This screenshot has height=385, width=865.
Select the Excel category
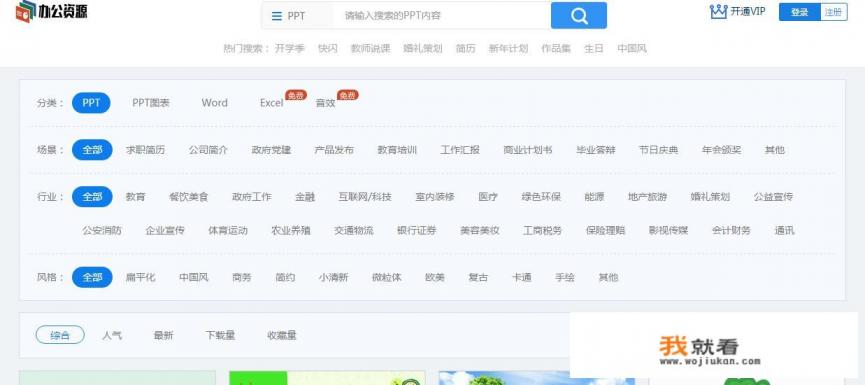click(x=271, y=103)
